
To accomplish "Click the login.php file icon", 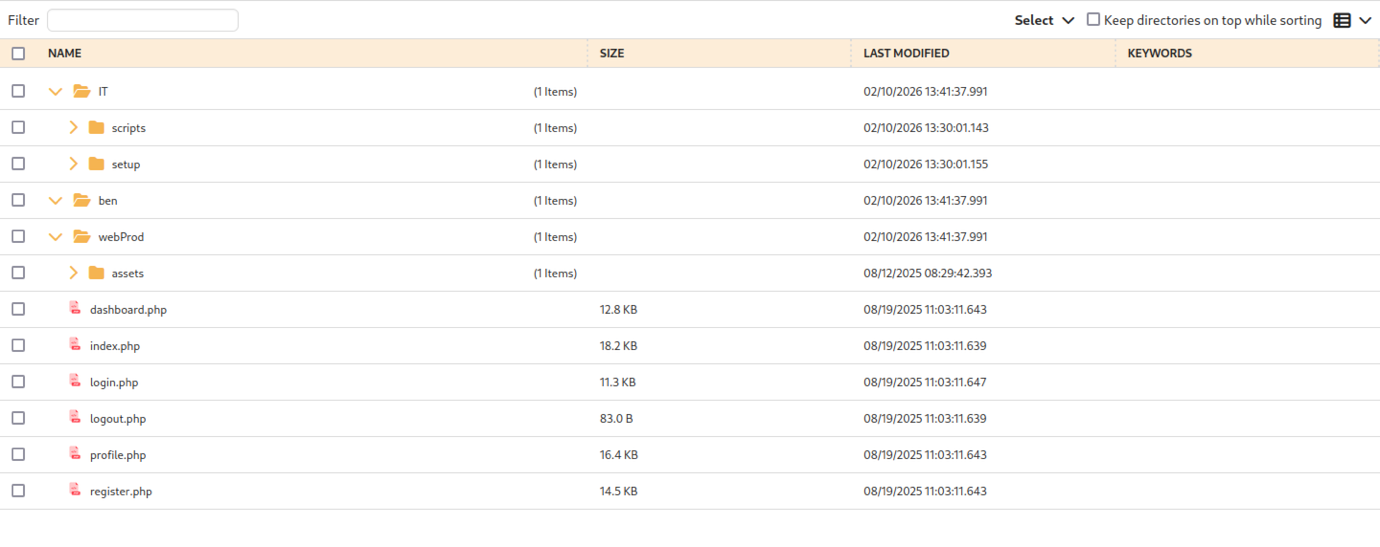I will (75, 382).
